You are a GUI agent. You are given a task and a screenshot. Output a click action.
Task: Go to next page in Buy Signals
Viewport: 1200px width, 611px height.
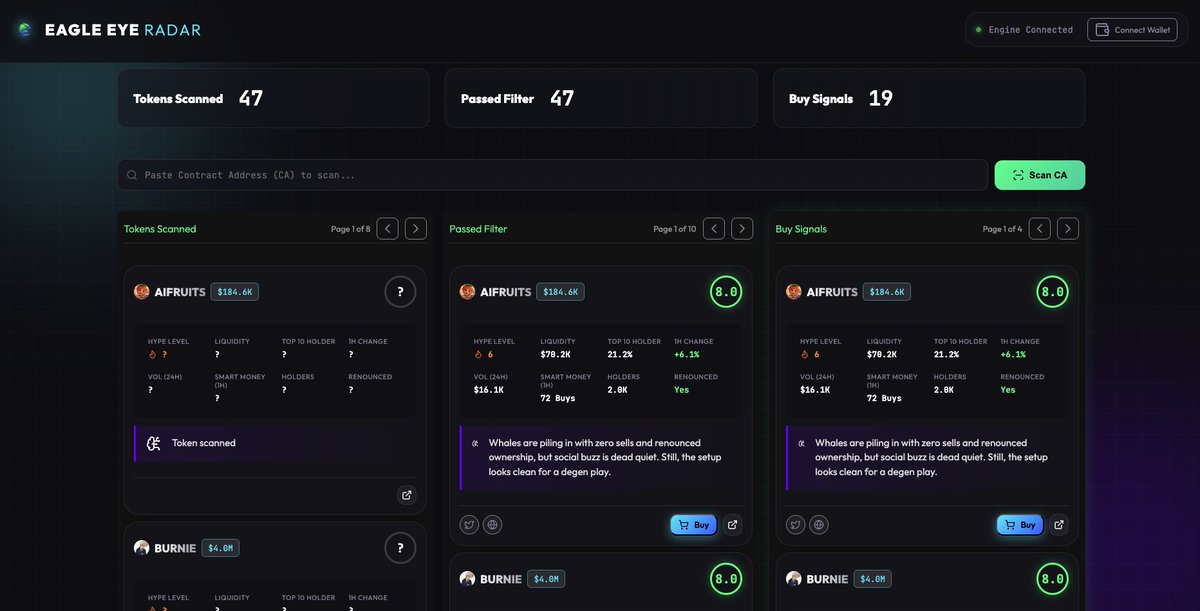click(1068, 229)
